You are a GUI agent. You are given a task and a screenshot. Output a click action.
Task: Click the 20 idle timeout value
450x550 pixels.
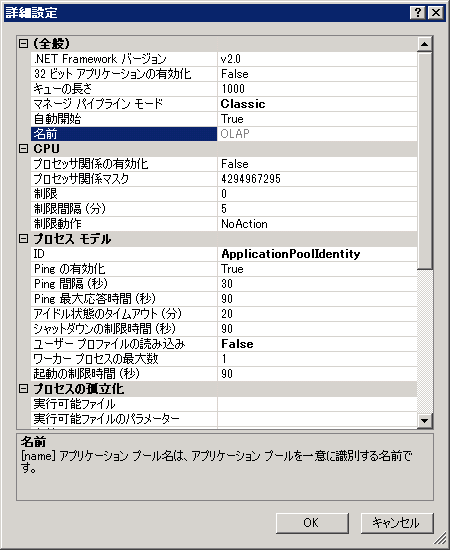317,314
